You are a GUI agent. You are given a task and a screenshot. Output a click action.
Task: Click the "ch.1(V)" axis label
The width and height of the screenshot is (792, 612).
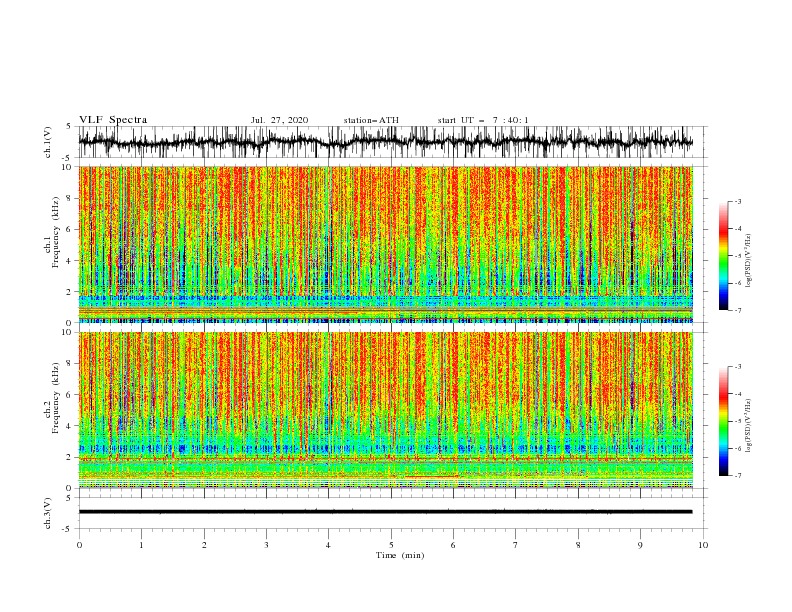pyautogui.click(x=48, y=142)
